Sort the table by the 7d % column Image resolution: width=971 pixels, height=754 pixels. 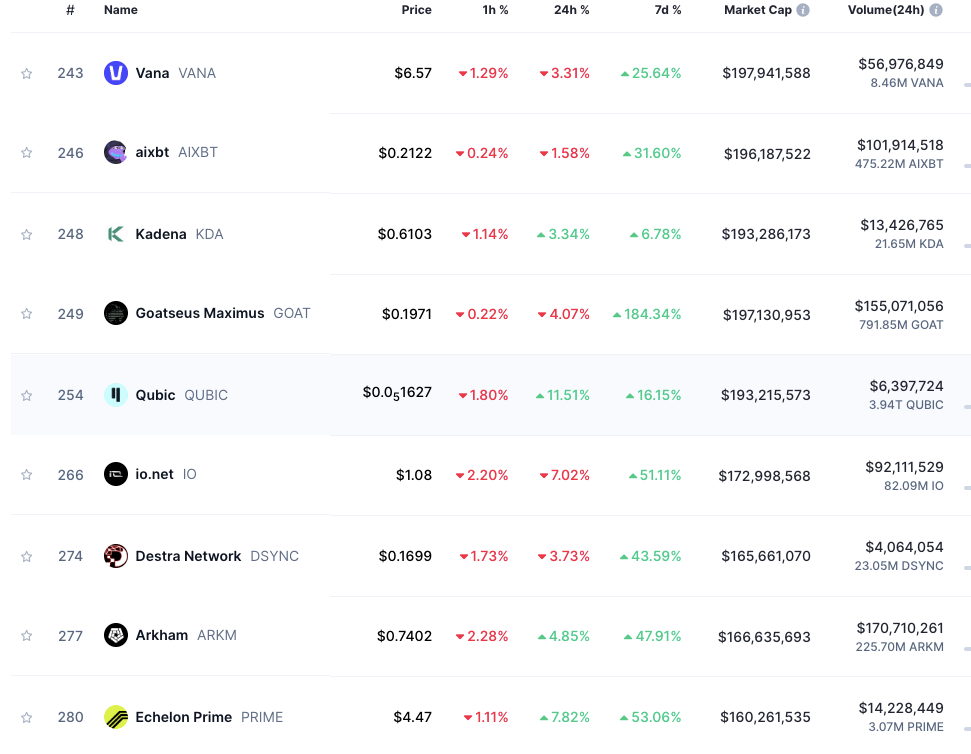coord(666,10)
